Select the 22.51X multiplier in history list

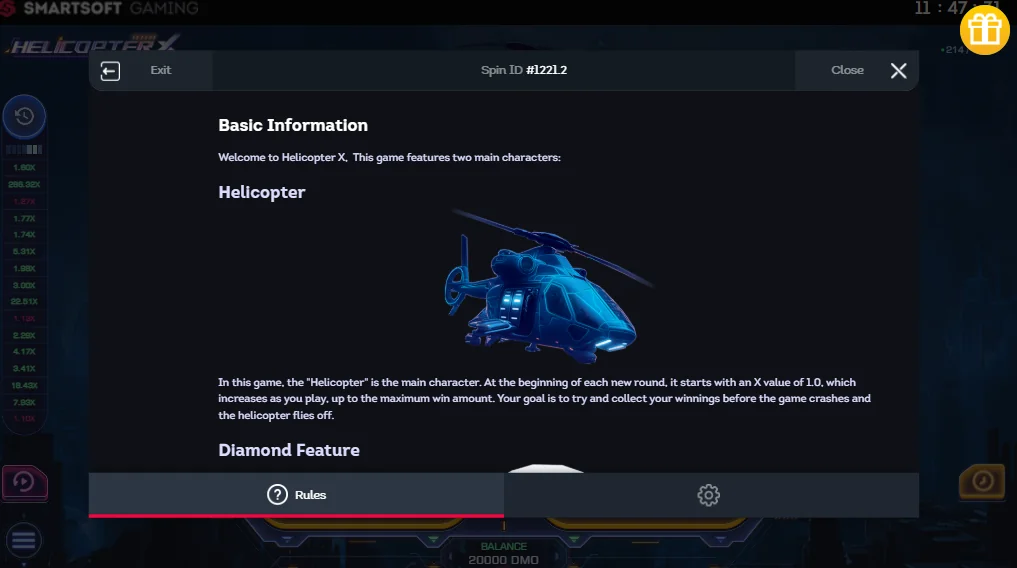click(x=24, y=302)
